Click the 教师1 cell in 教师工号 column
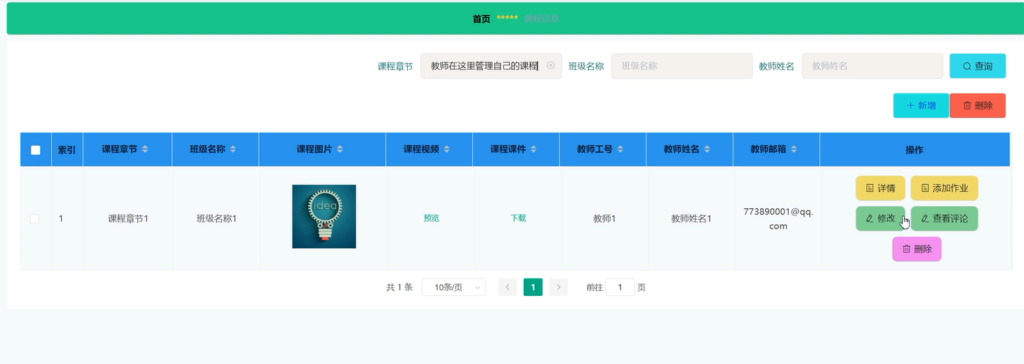Image resolution: width=1024 pixels, height=364 pixels. [605, 219]
